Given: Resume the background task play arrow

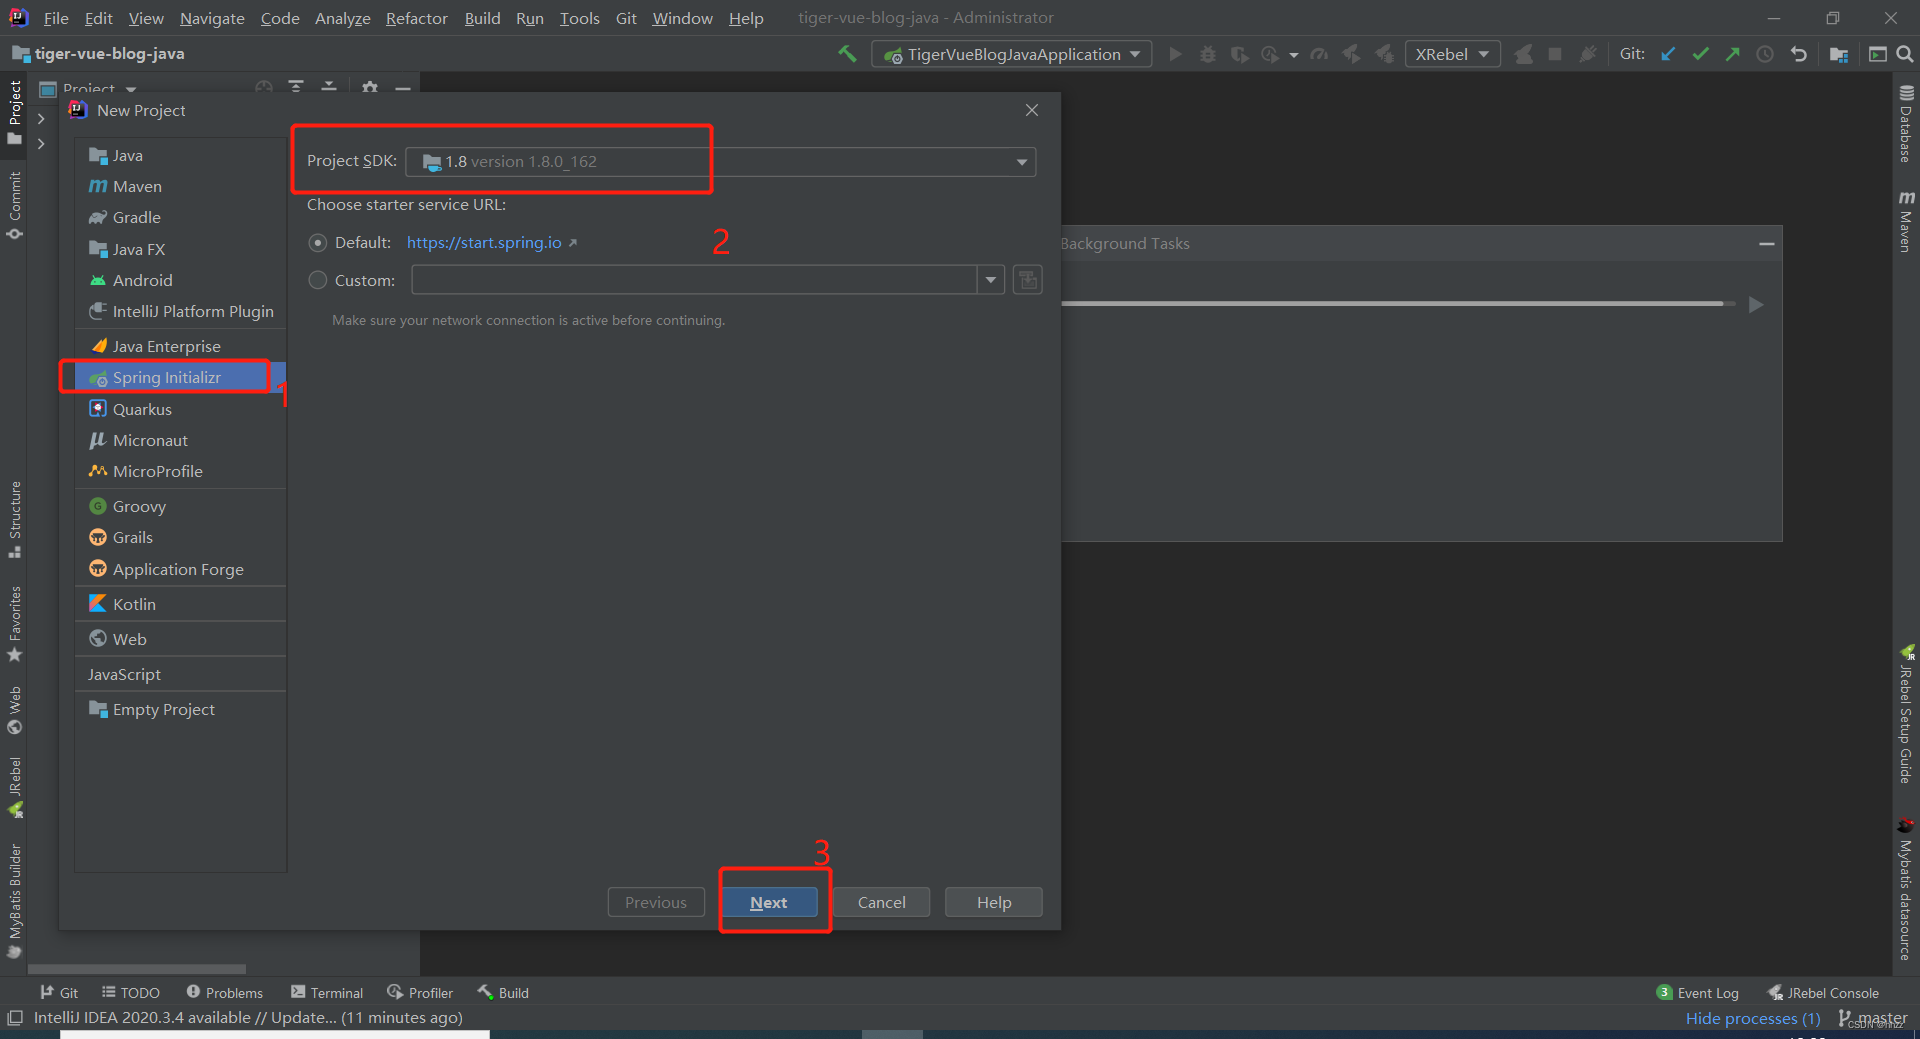Looking at the screenshot, I should [x=1756, y=304].
